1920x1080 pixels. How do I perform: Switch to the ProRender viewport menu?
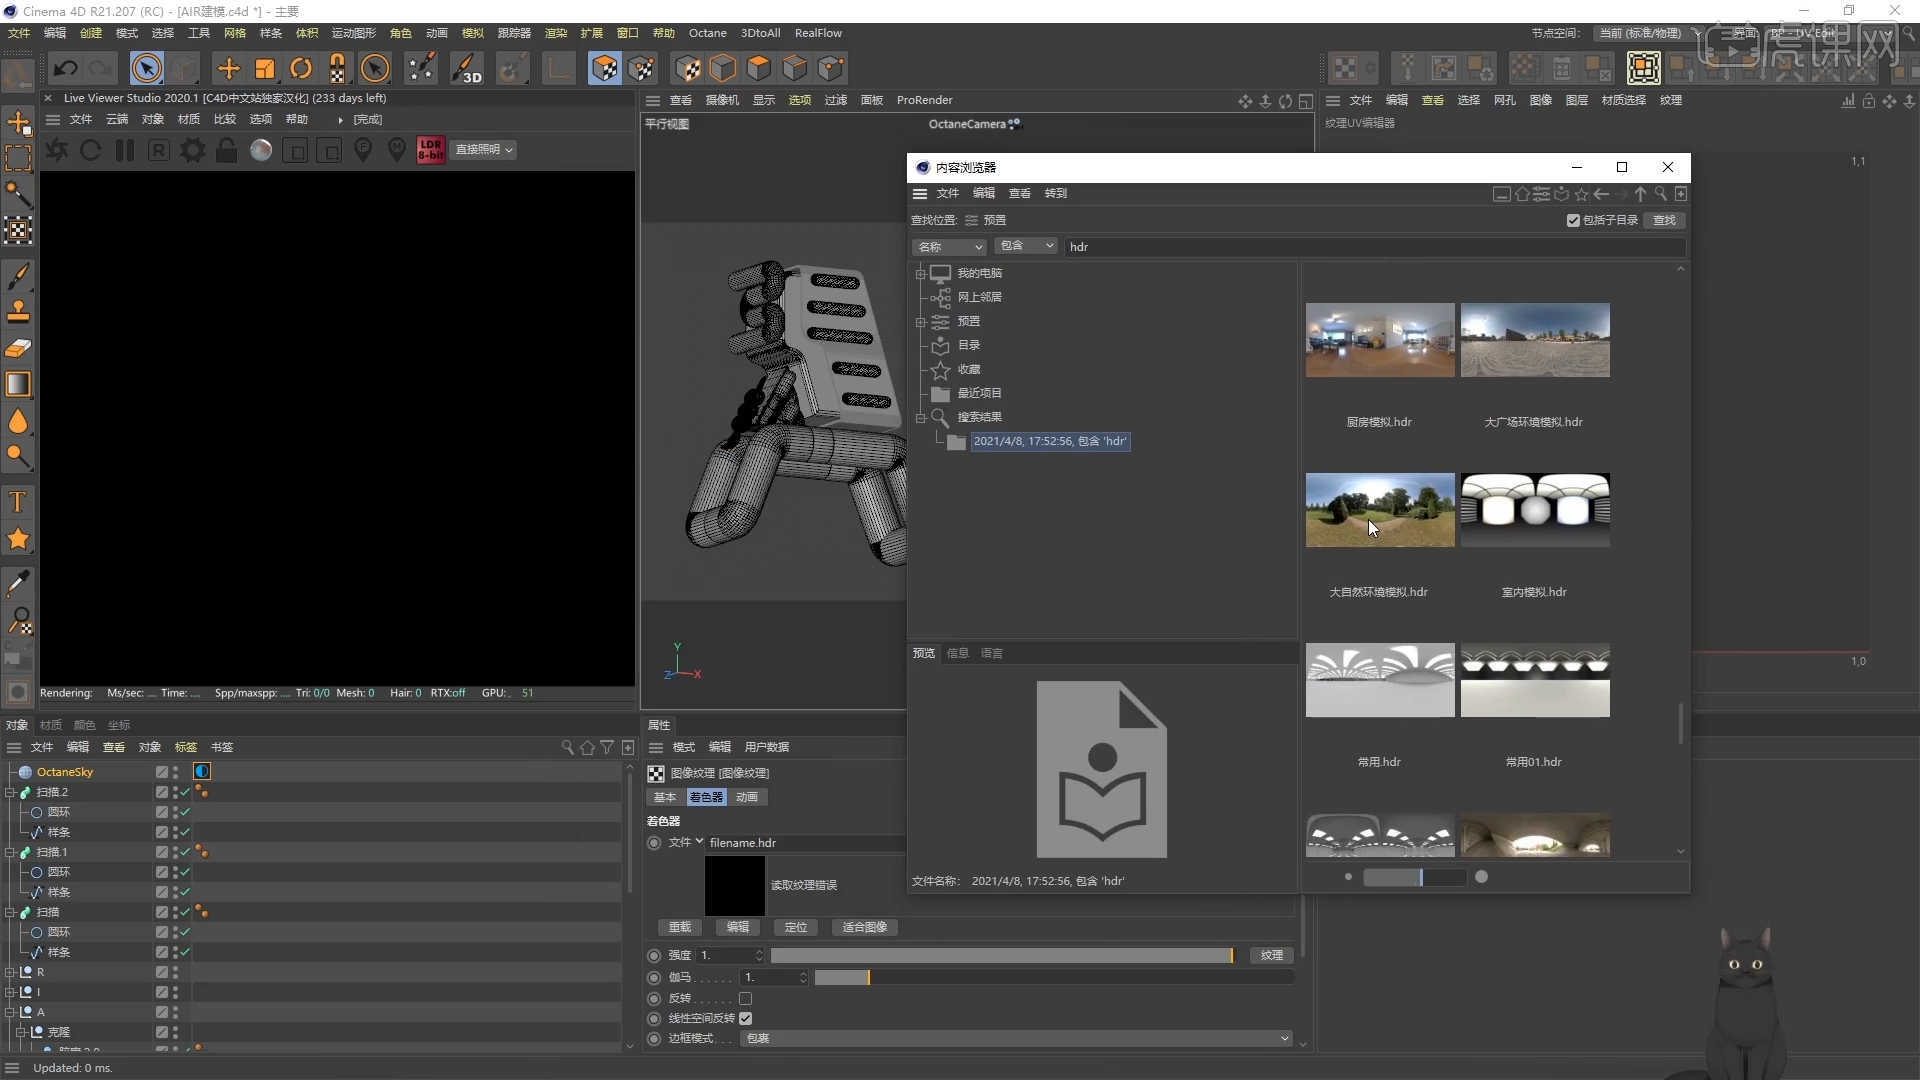point(925,100)
